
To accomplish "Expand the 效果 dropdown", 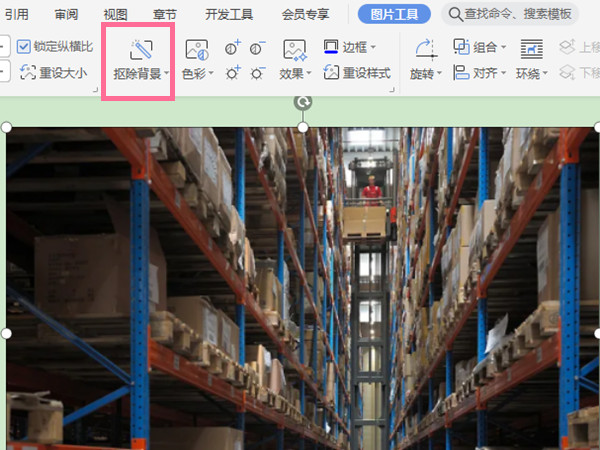I will (309, 73).
